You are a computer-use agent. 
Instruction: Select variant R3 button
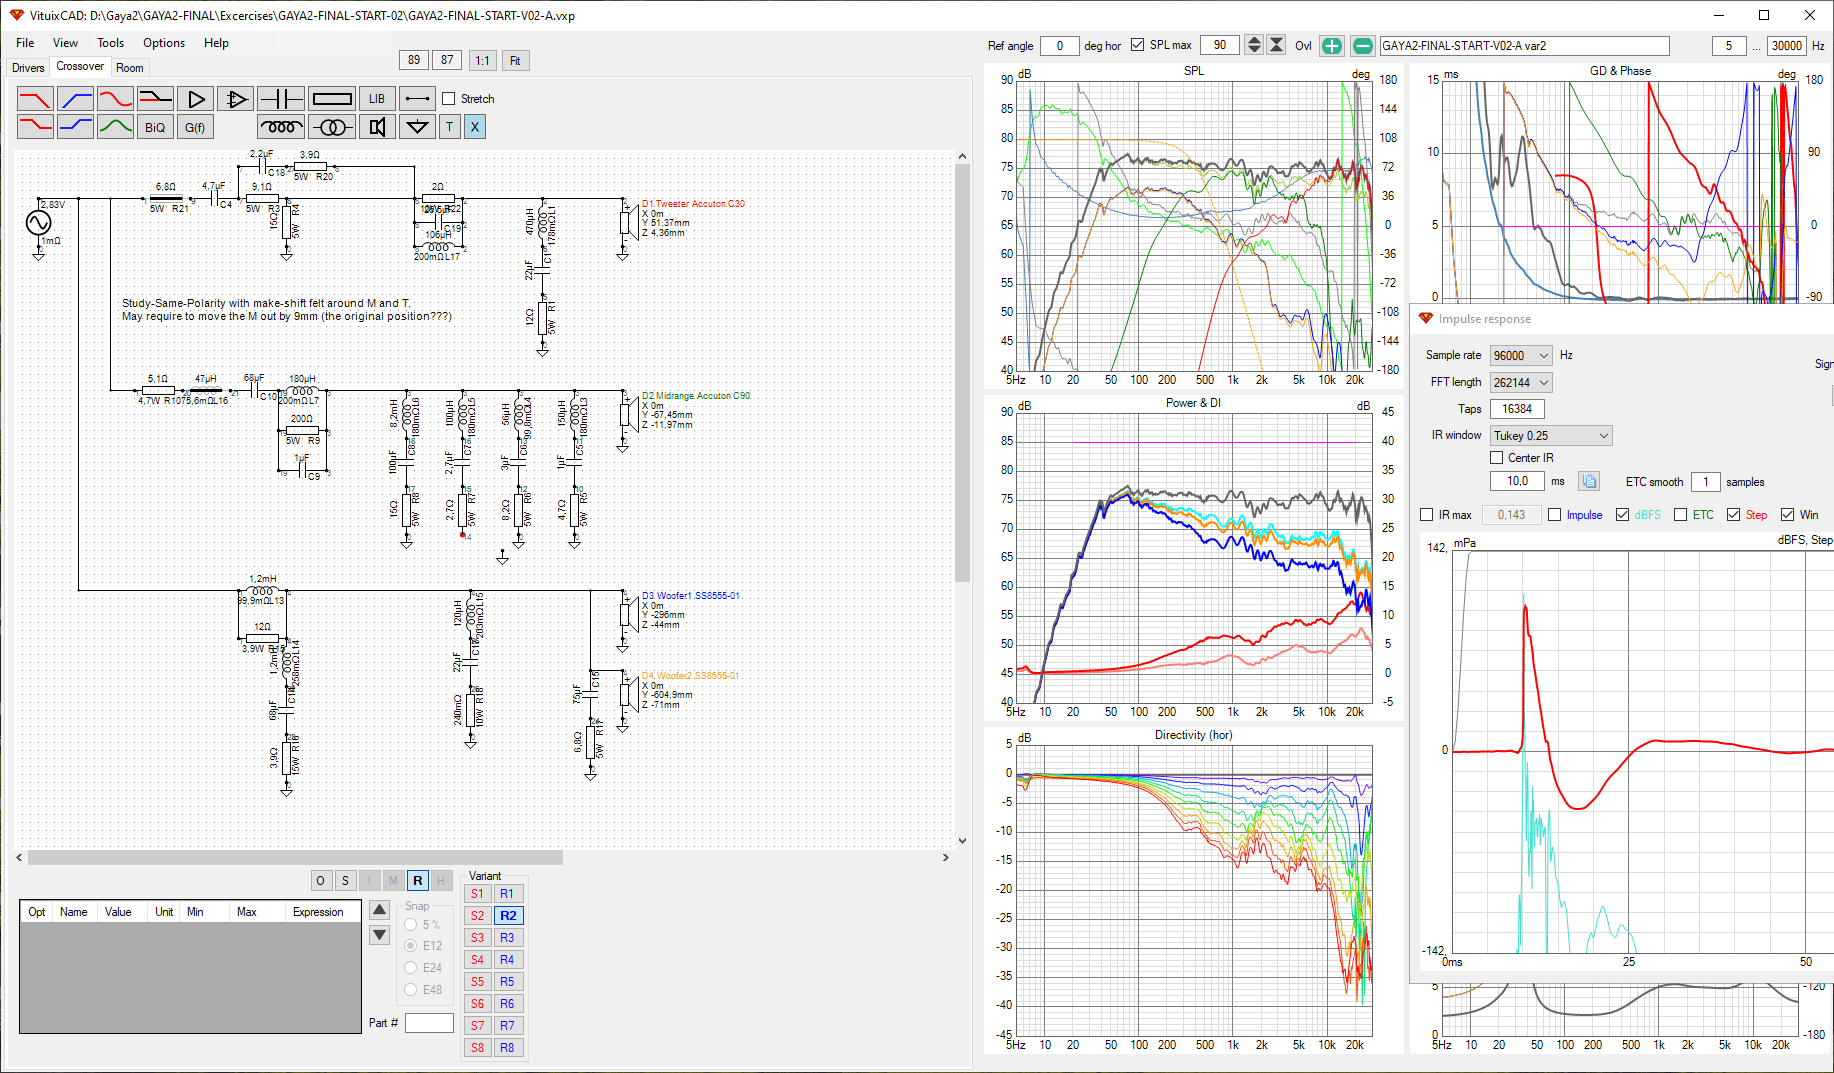click(x=507, y=937)
